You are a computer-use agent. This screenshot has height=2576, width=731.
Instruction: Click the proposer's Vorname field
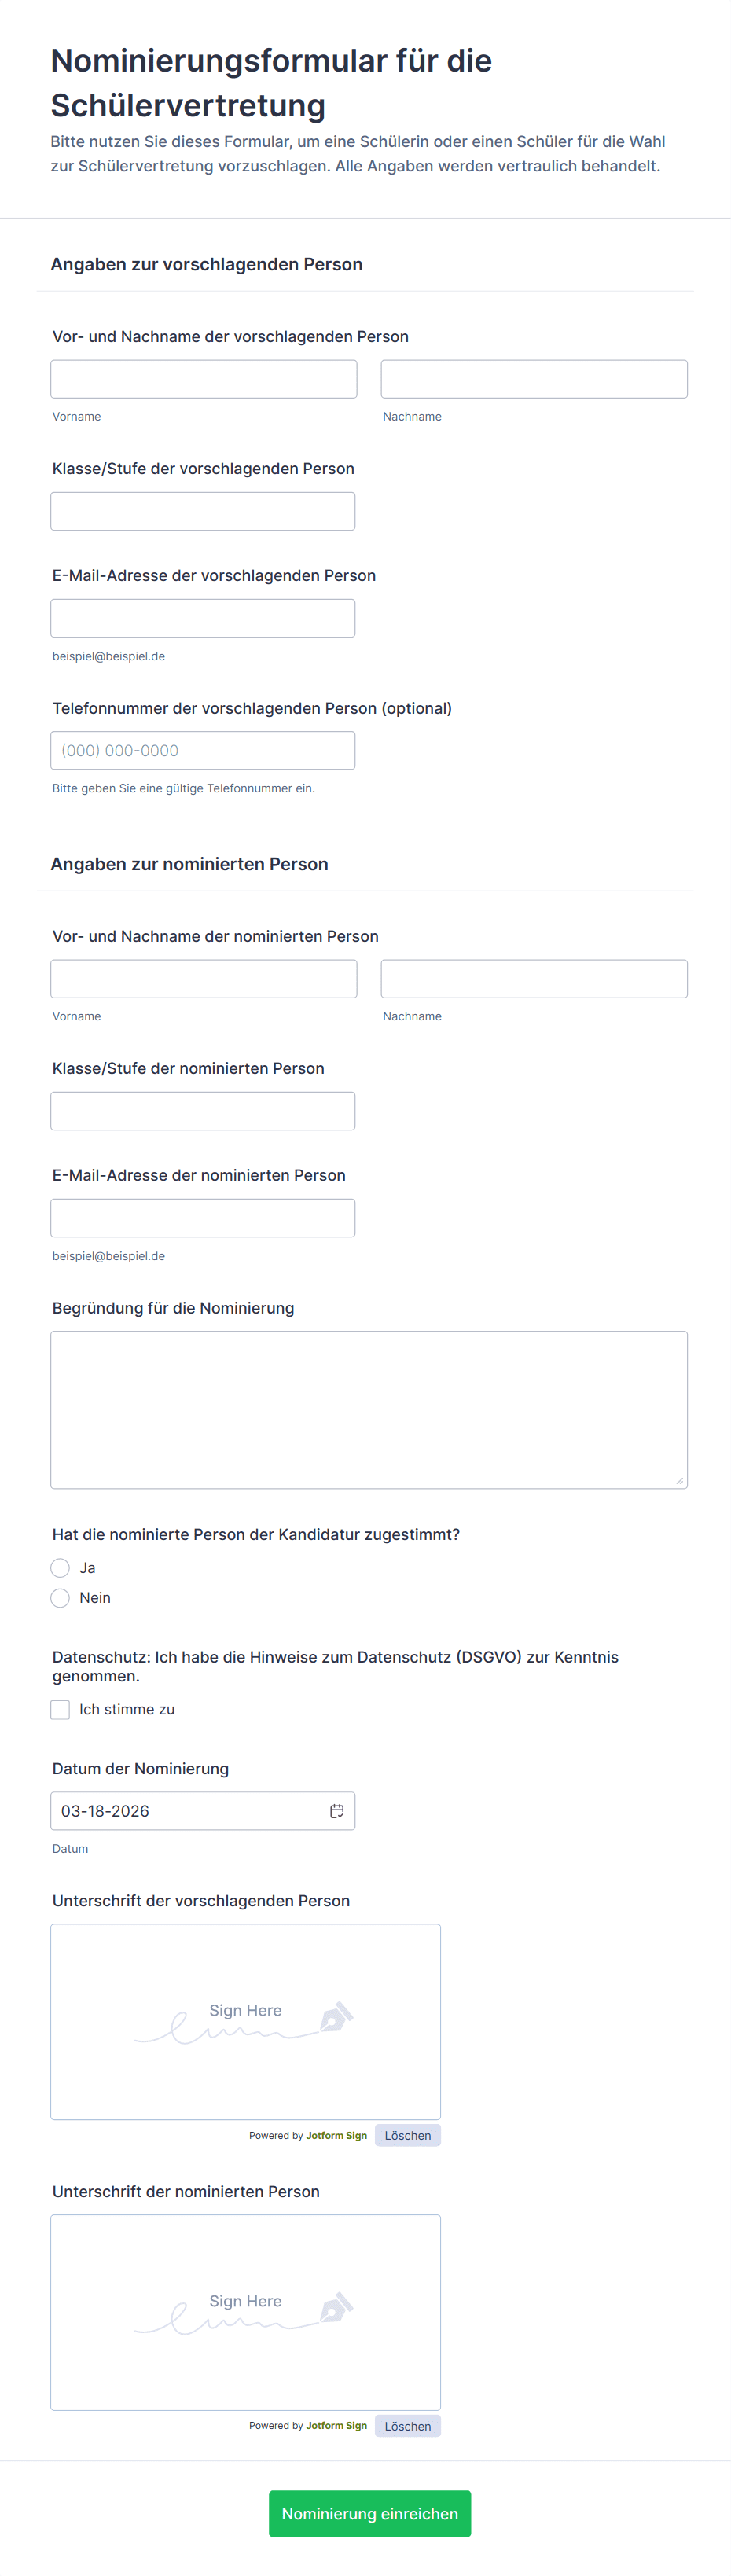point(204,379)
